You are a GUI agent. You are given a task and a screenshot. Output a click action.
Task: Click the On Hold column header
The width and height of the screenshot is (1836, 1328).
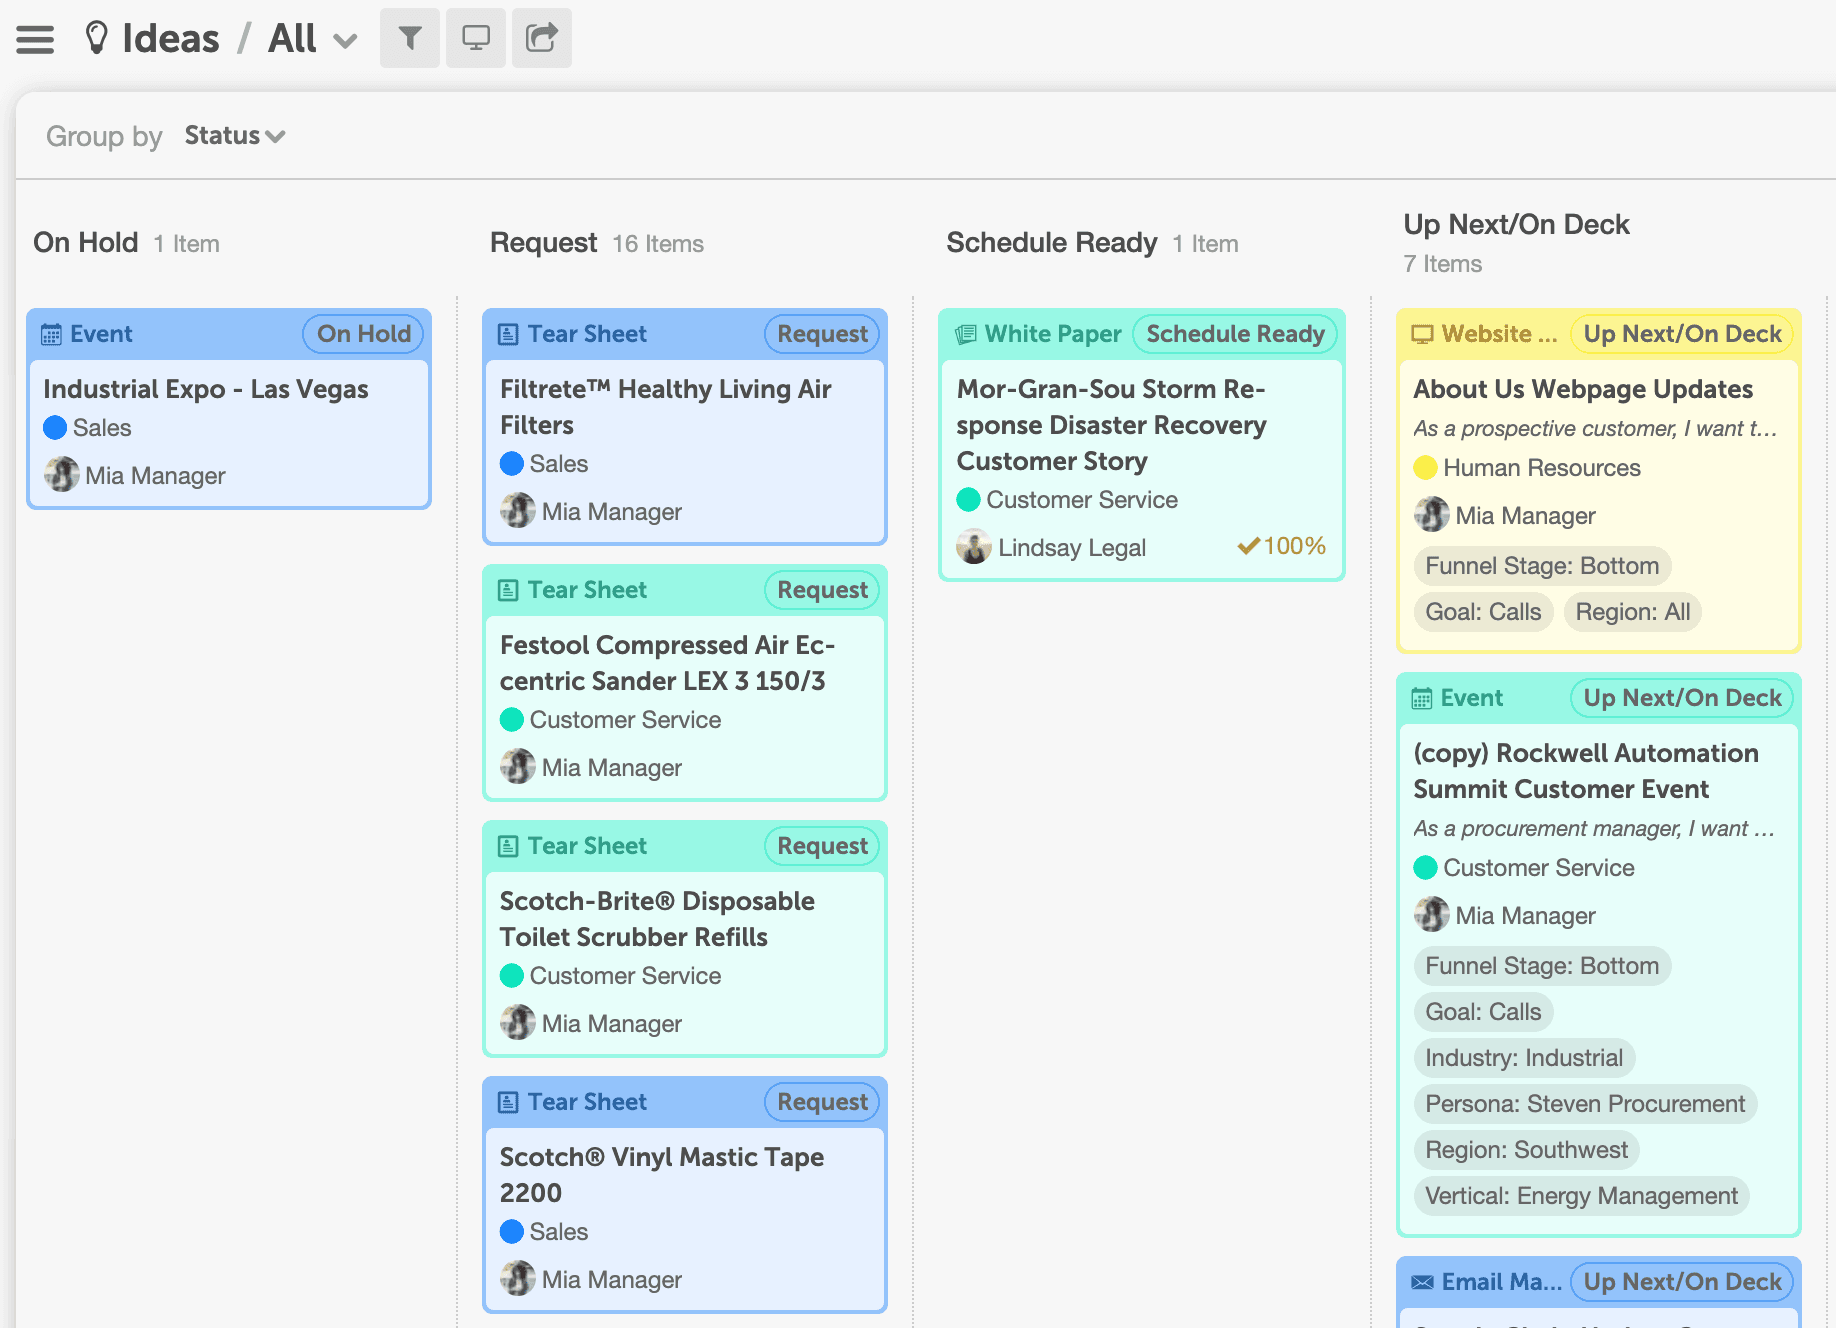click(x=85, y=243)
